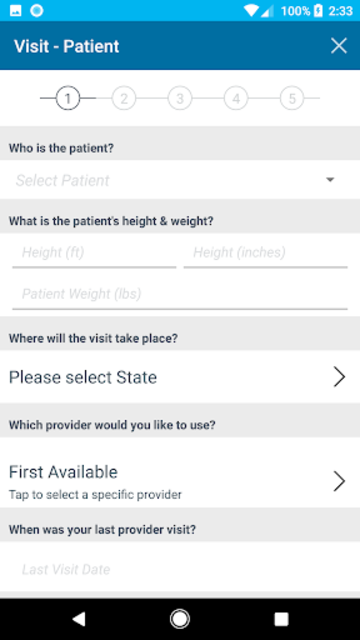The image size is (360, 640).
Task: Open the Please select State row
Action: (x=180, y=377)
